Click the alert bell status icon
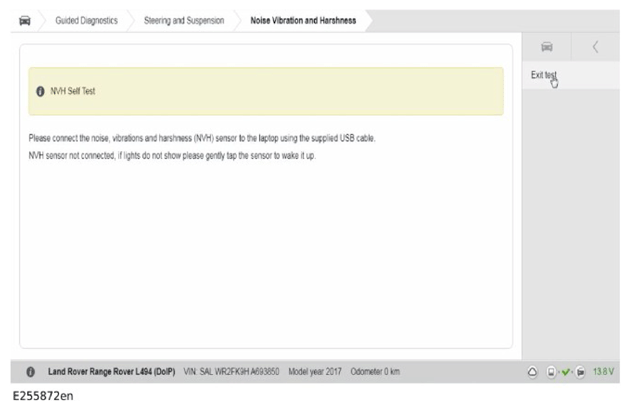The image size is (630, 410). pyautogui.click(x=532, y=372)
